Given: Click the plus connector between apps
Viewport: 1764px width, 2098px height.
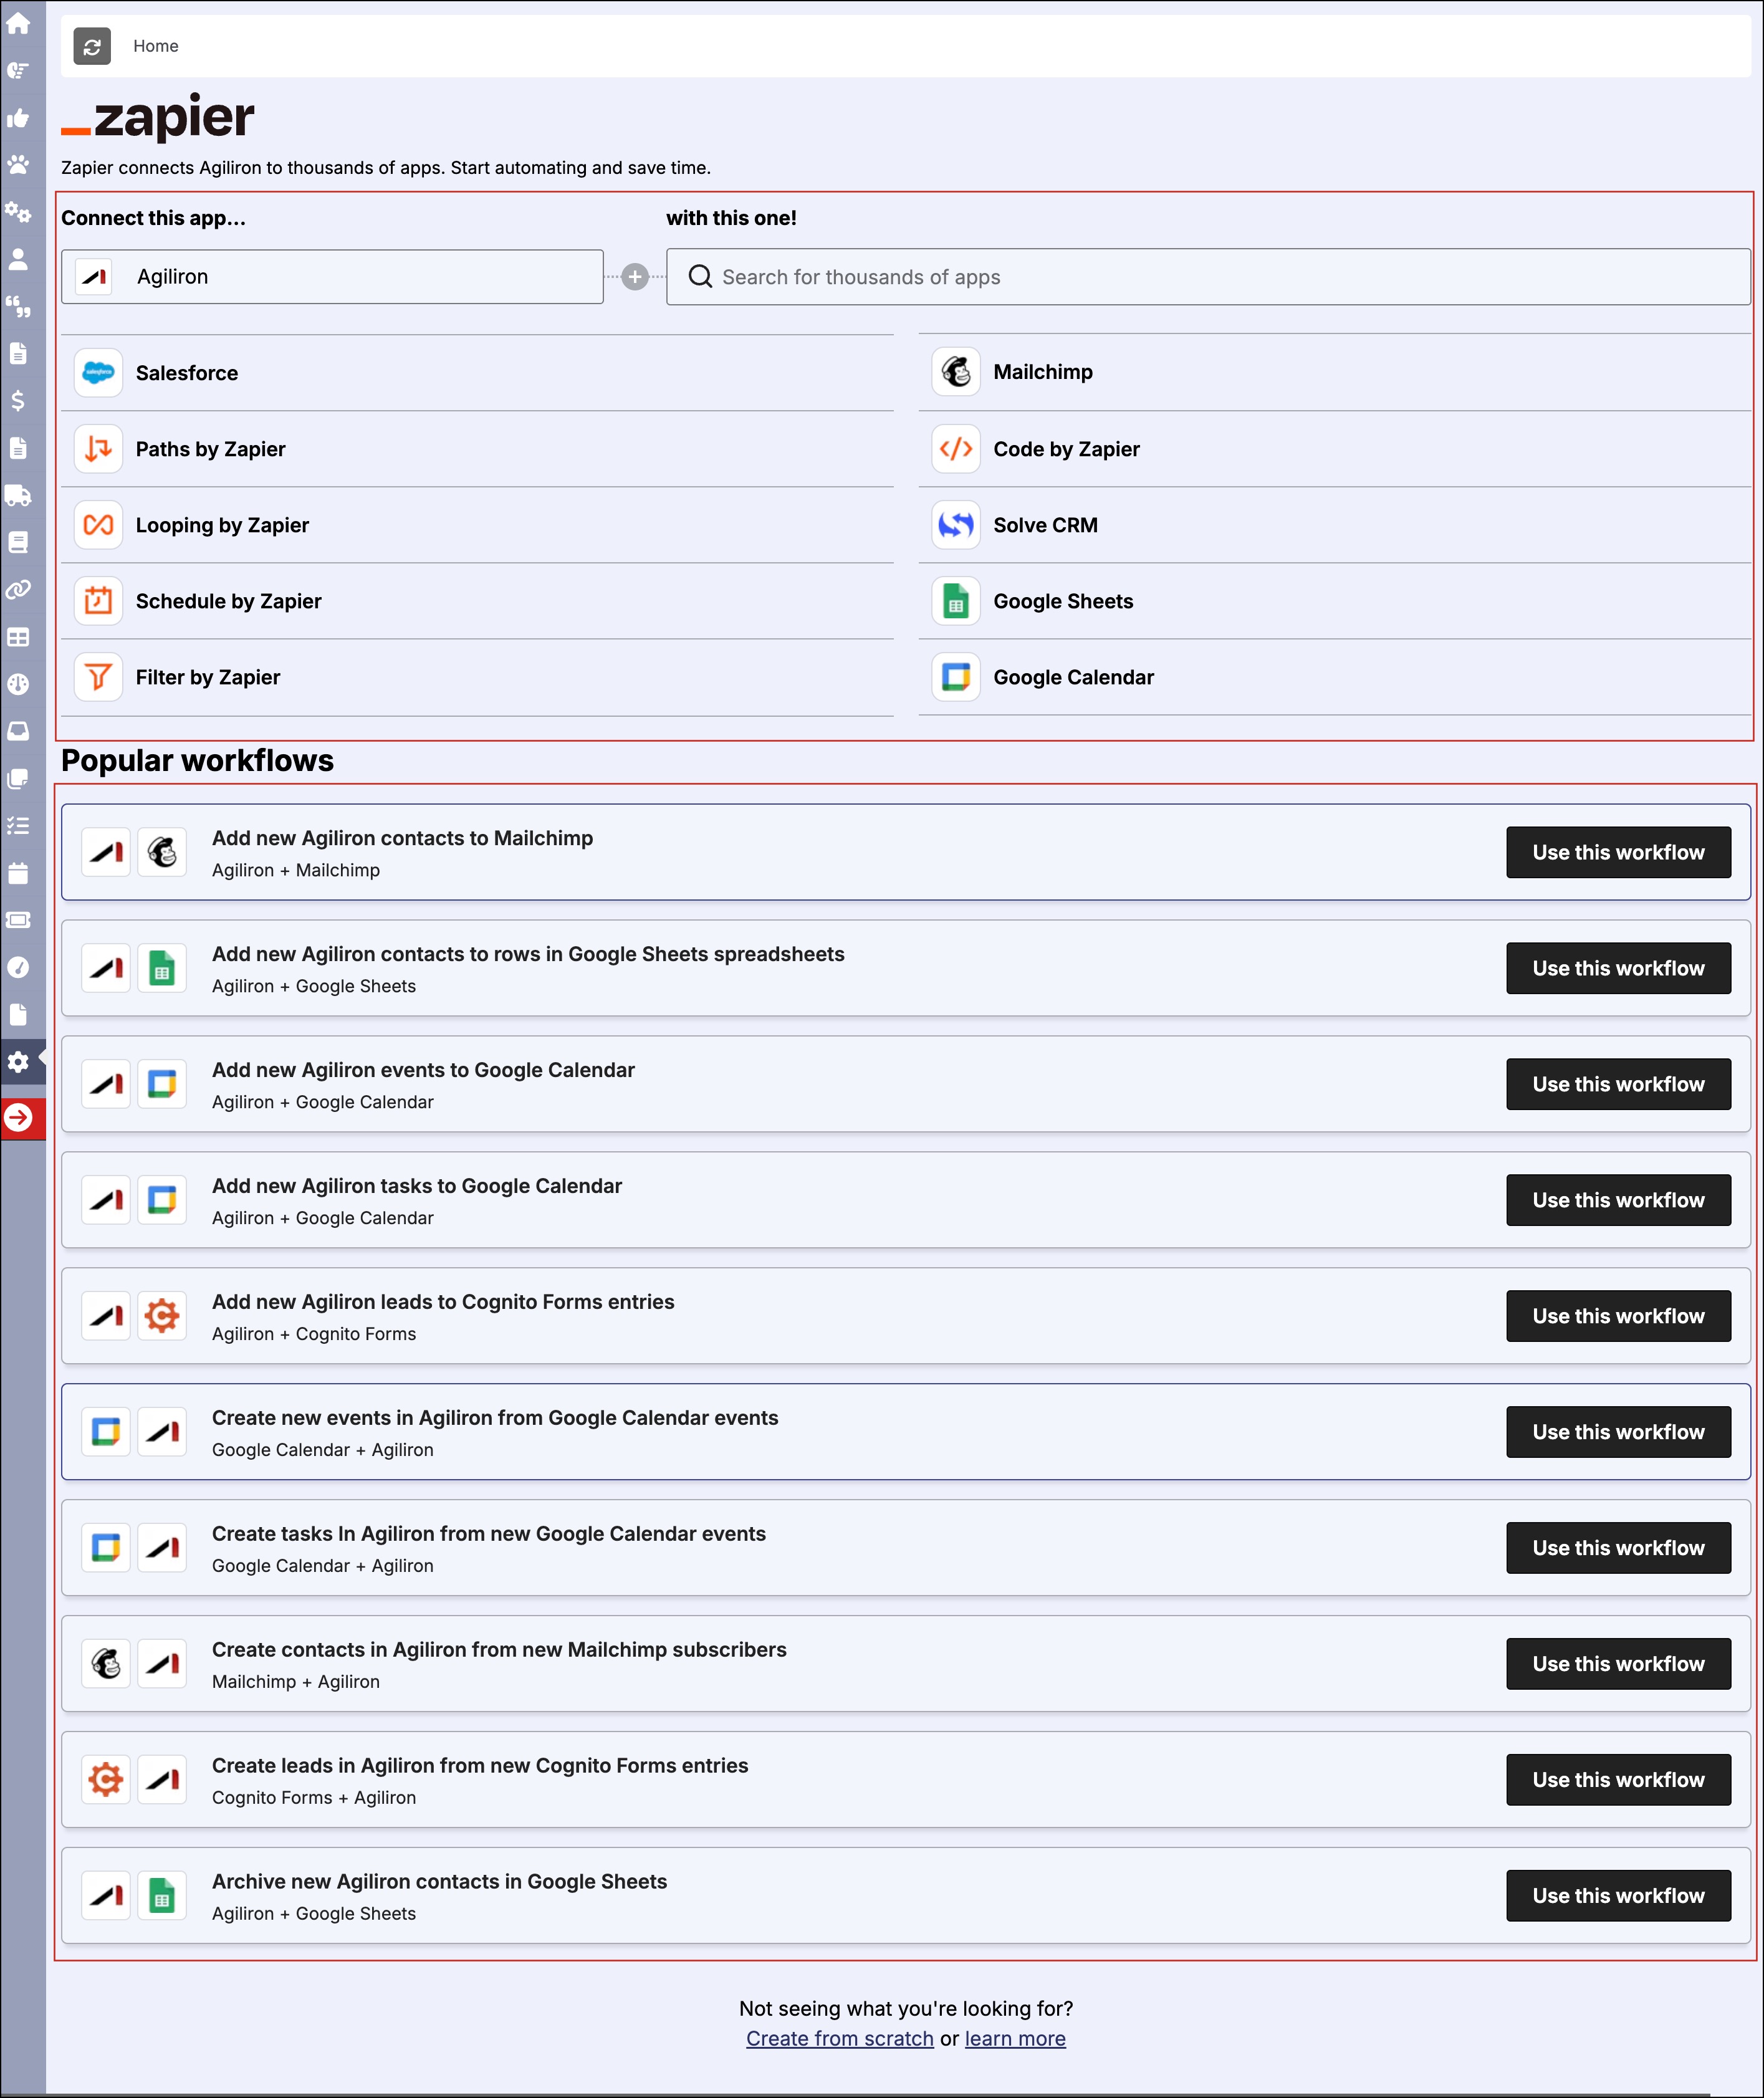Looking at the screenshot, I should pos(635,277).
